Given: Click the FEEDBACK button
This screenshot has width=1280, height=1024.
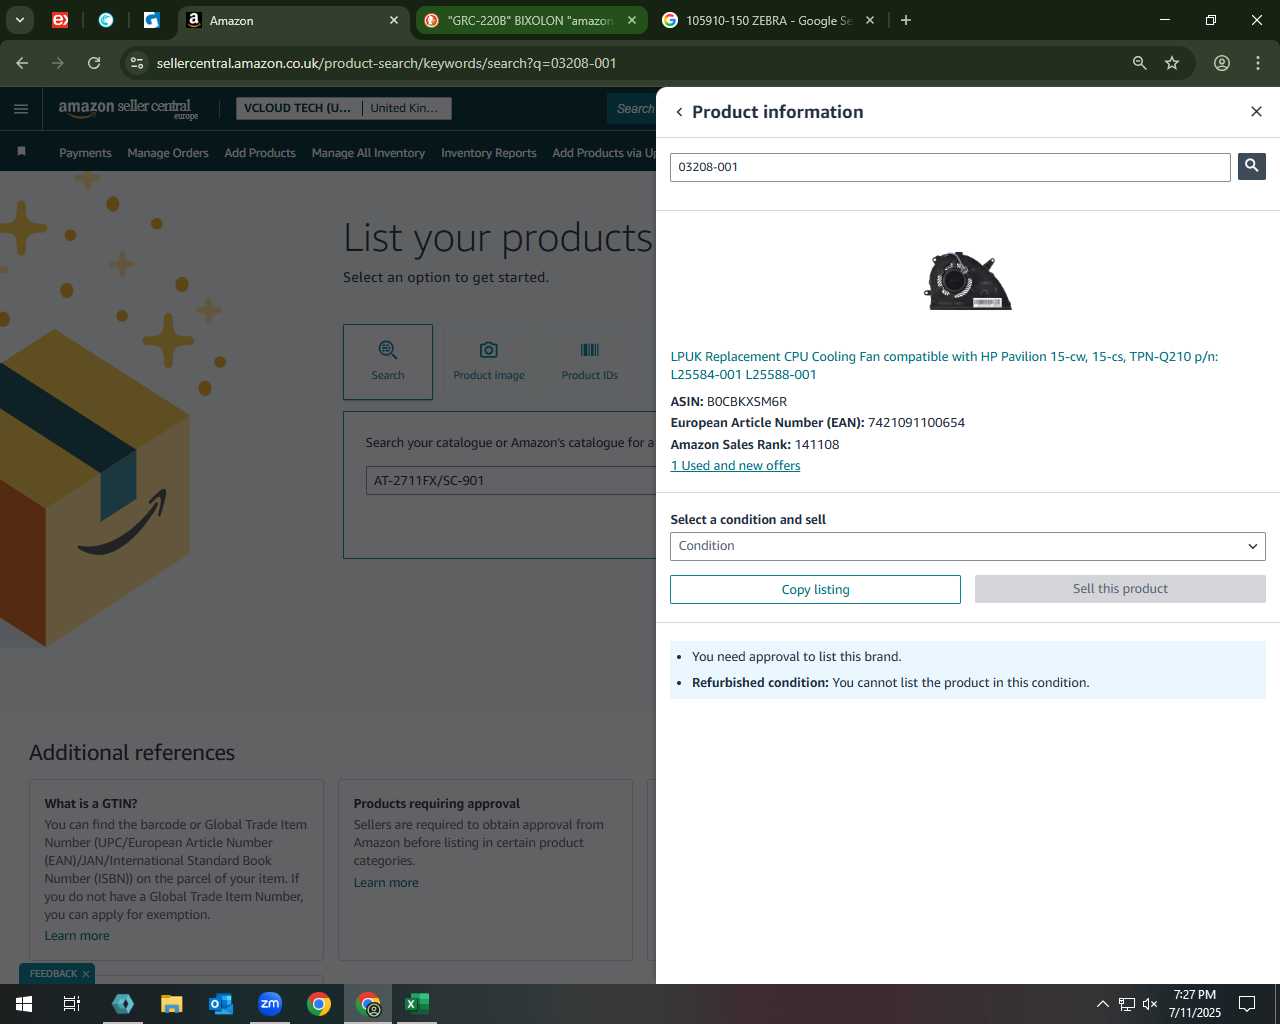Looking at the screenshot, I should tap(53, 974).
